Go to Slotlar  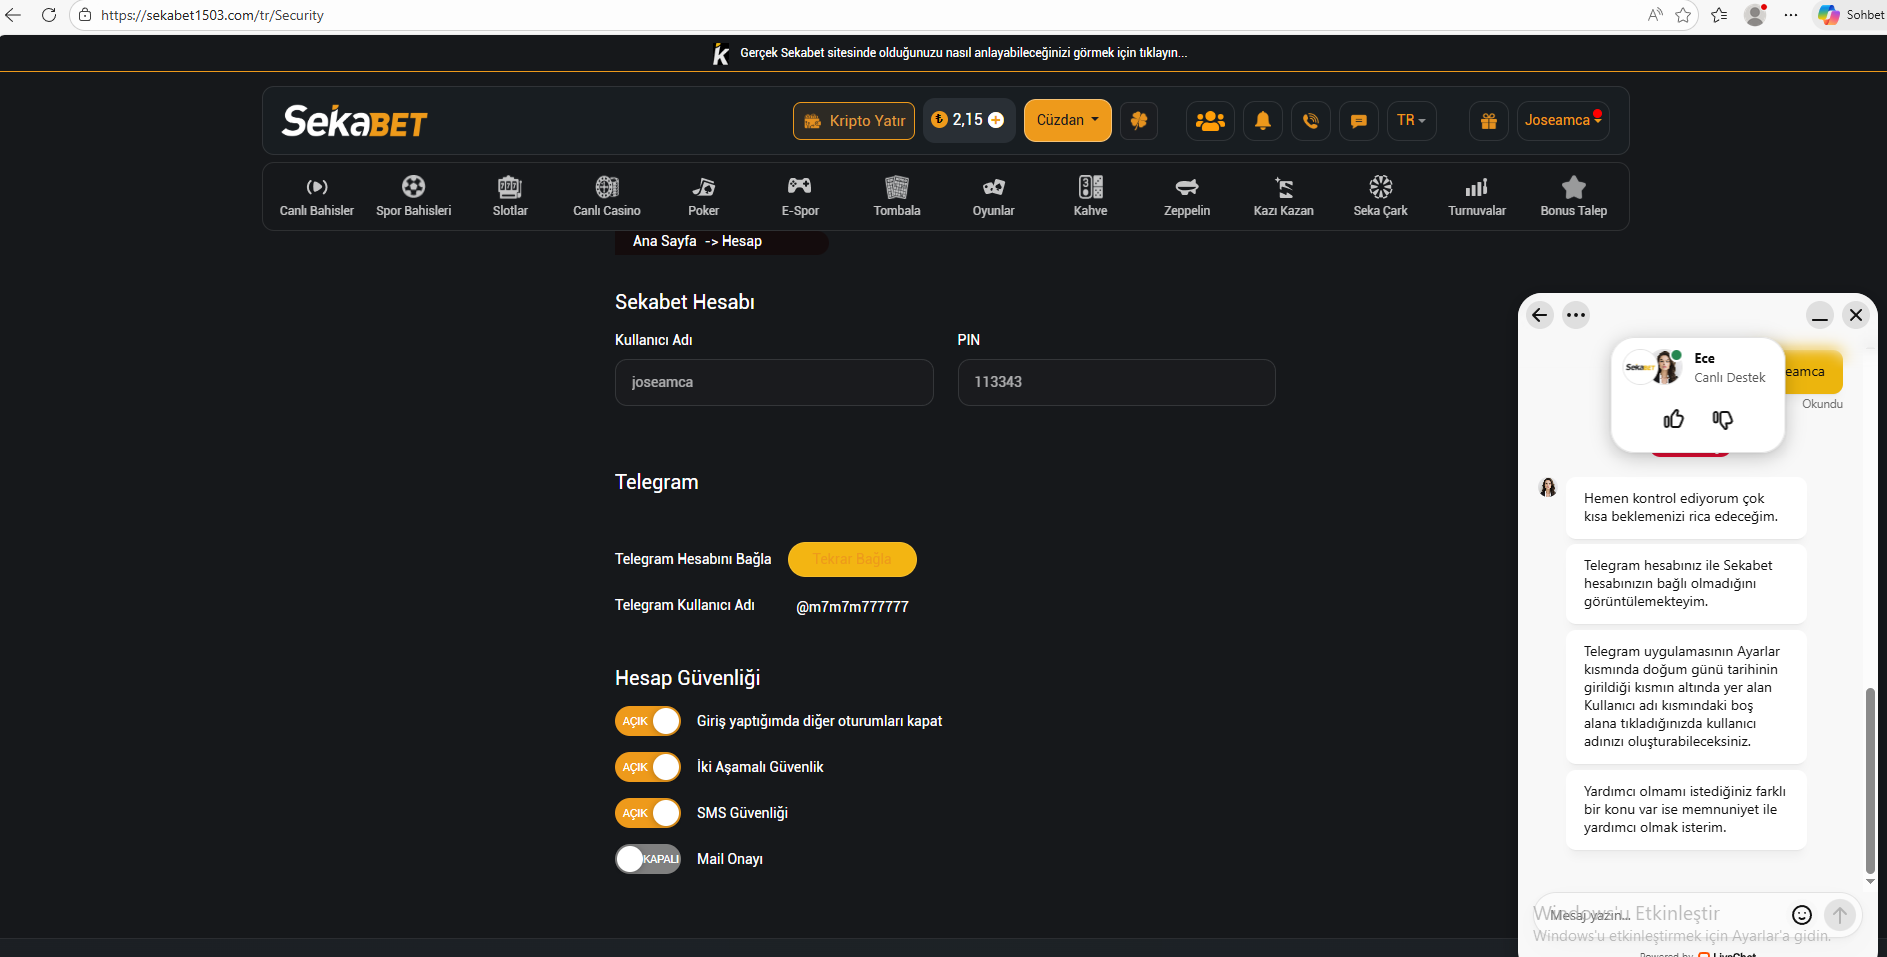pos(510,197)
